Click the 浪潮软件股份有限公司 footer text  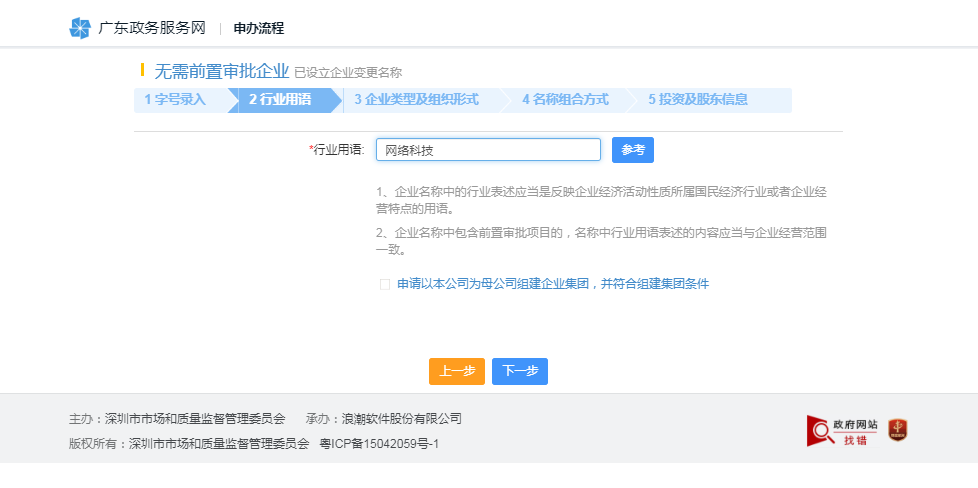[403, 419]
